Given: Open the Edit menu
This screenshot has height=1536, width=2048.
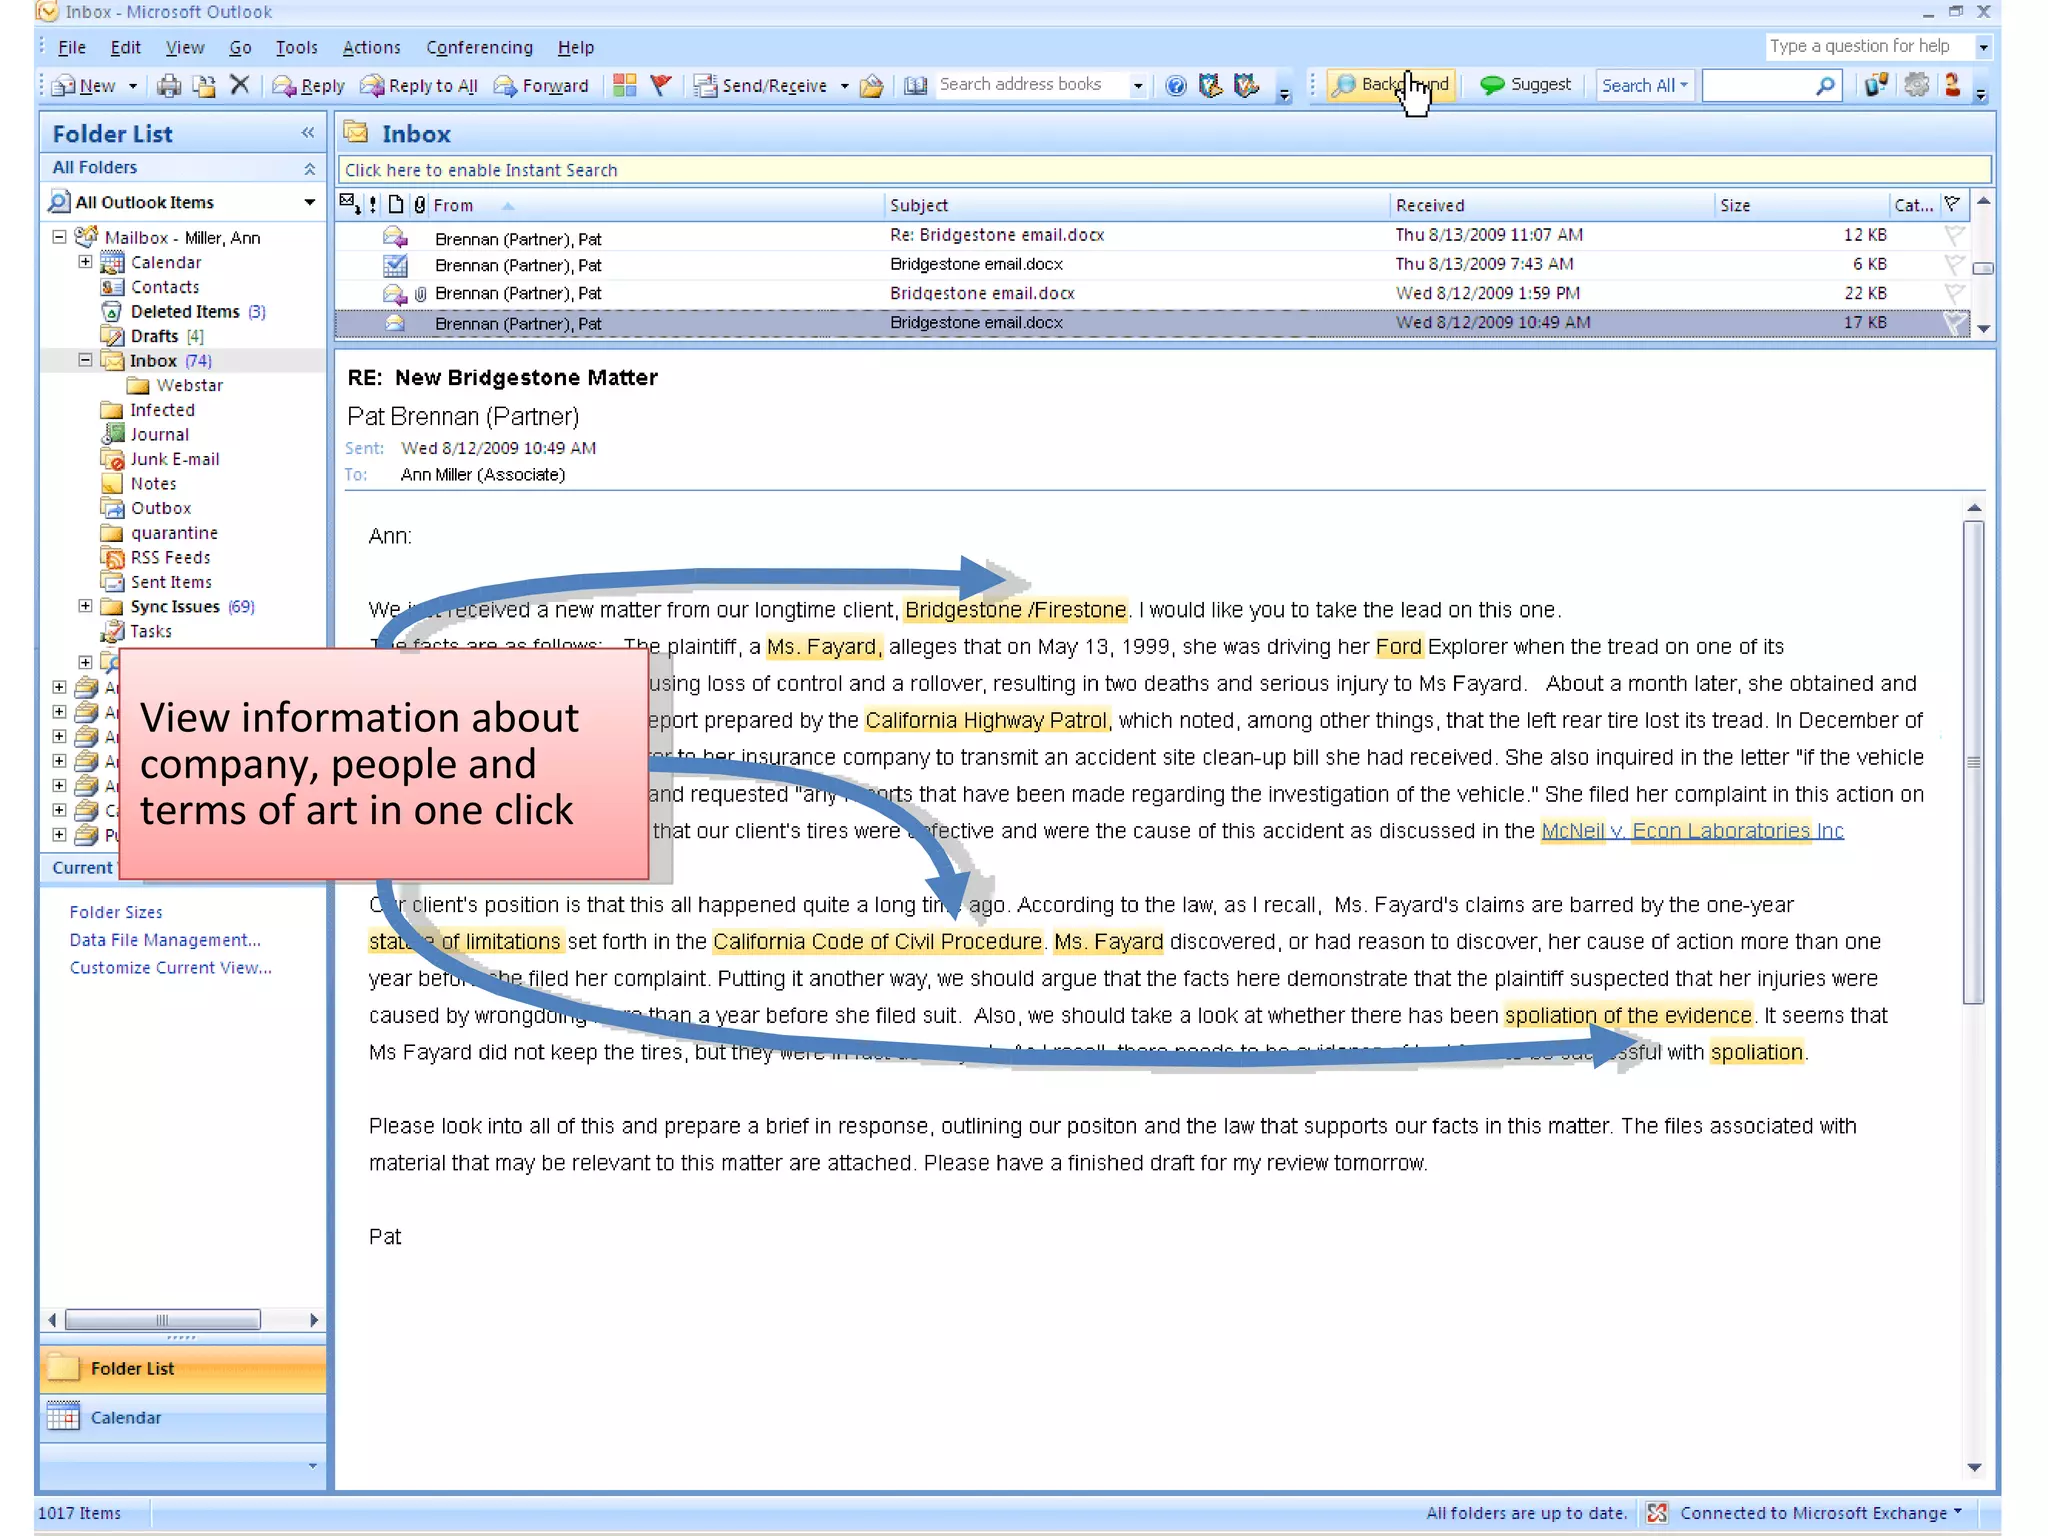Looking at the screenshot, I should 125,47.
